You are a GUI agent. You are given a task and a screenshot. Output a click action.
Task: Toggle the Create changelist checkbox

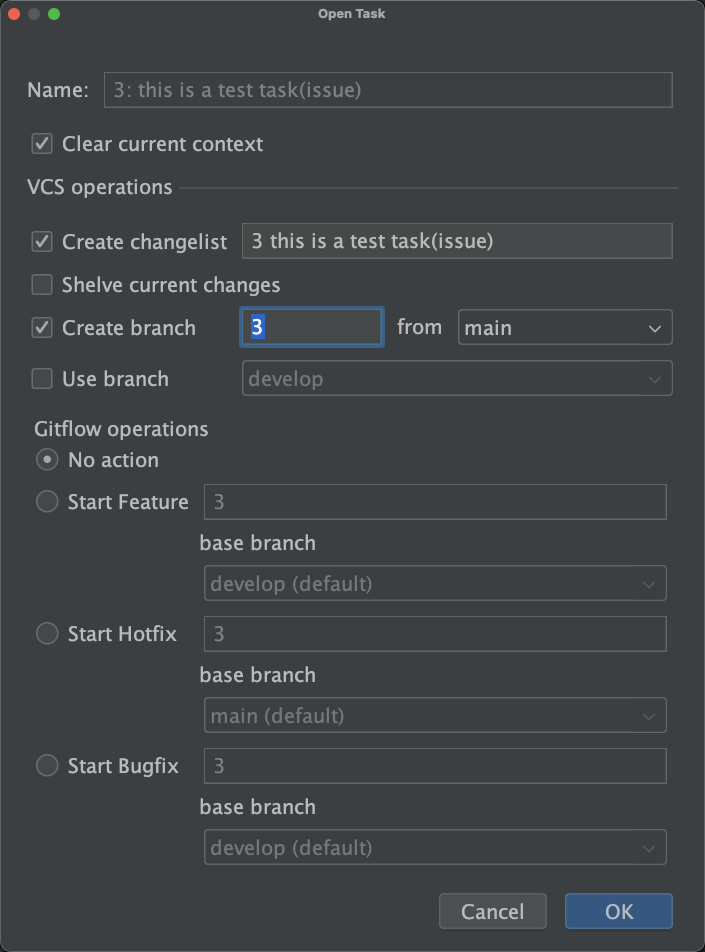(x=42, y=242)
